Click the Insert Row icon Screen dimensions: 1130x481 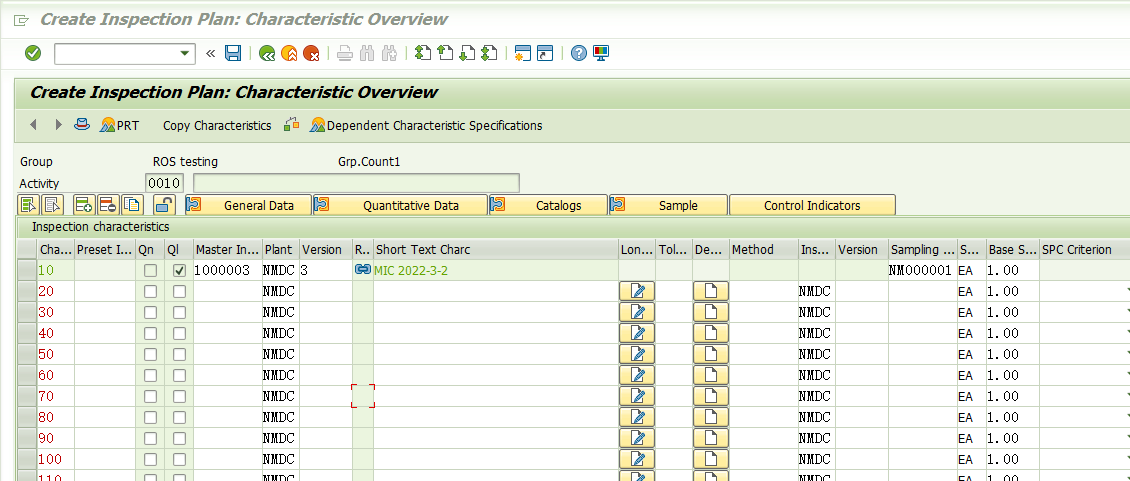(x=84, y=205)
